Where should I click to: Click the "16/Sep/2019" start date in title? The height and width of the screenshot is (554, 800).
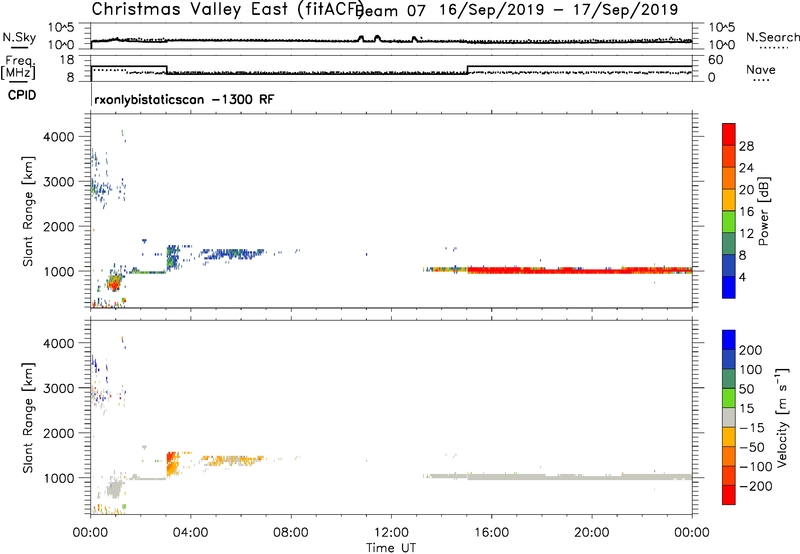click(x=492, y=10)
